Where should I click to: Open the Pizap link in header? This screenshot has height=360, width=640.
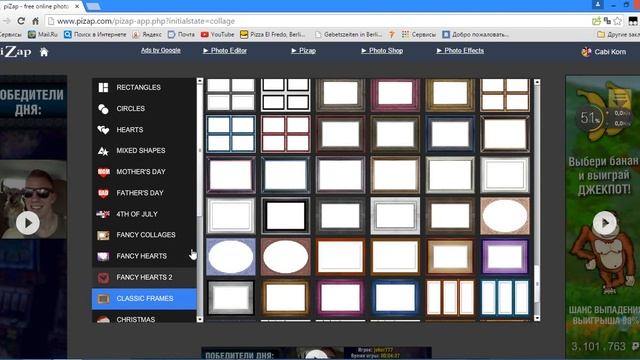tap(304, 51)
